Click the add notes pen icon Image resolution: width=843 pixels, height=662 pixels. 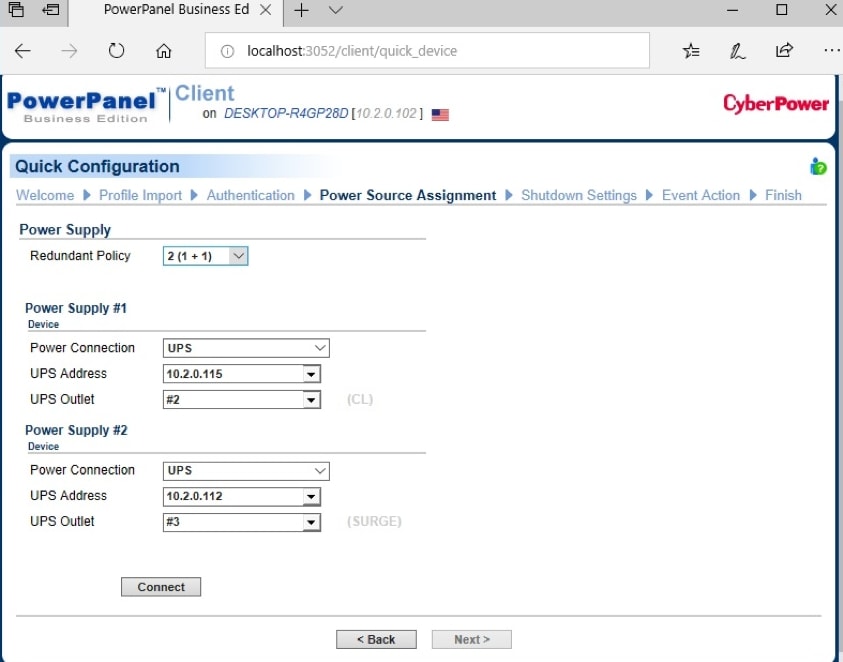tap(737, 51)
